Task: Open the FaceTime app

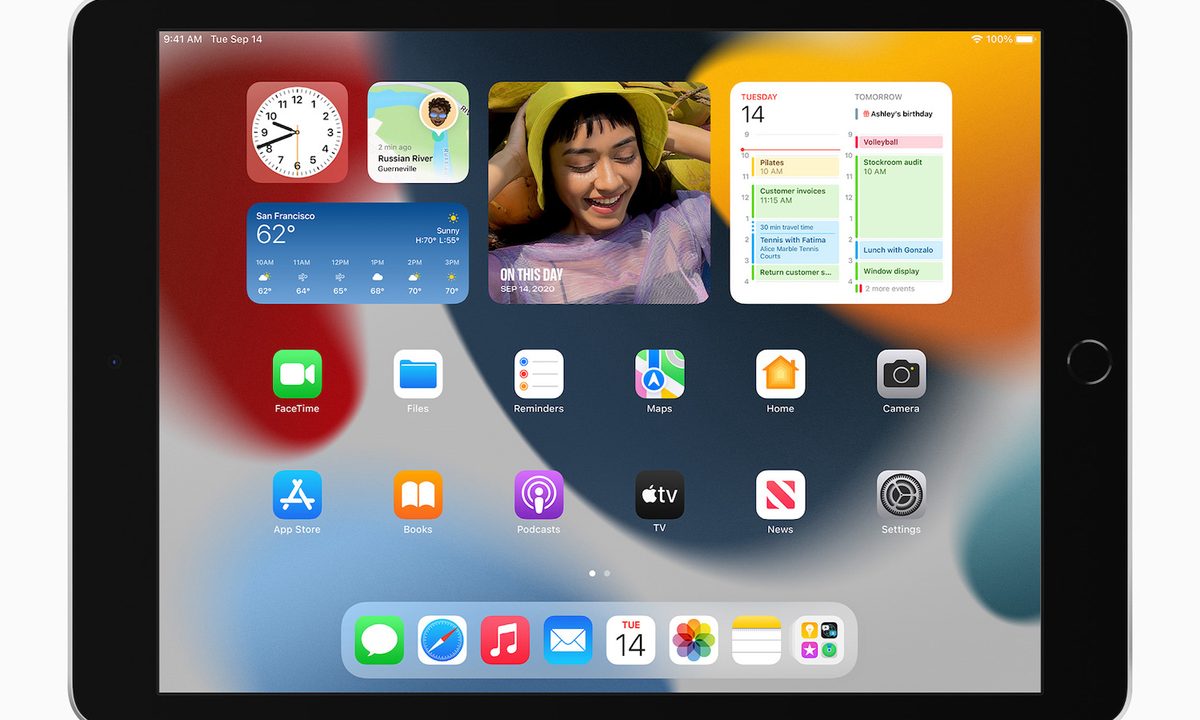Action: tap(297, 375)
